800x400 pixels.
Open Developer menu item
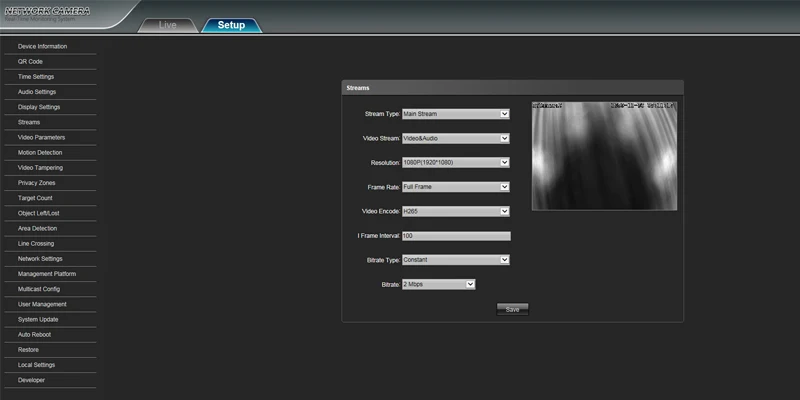(31, 380)
